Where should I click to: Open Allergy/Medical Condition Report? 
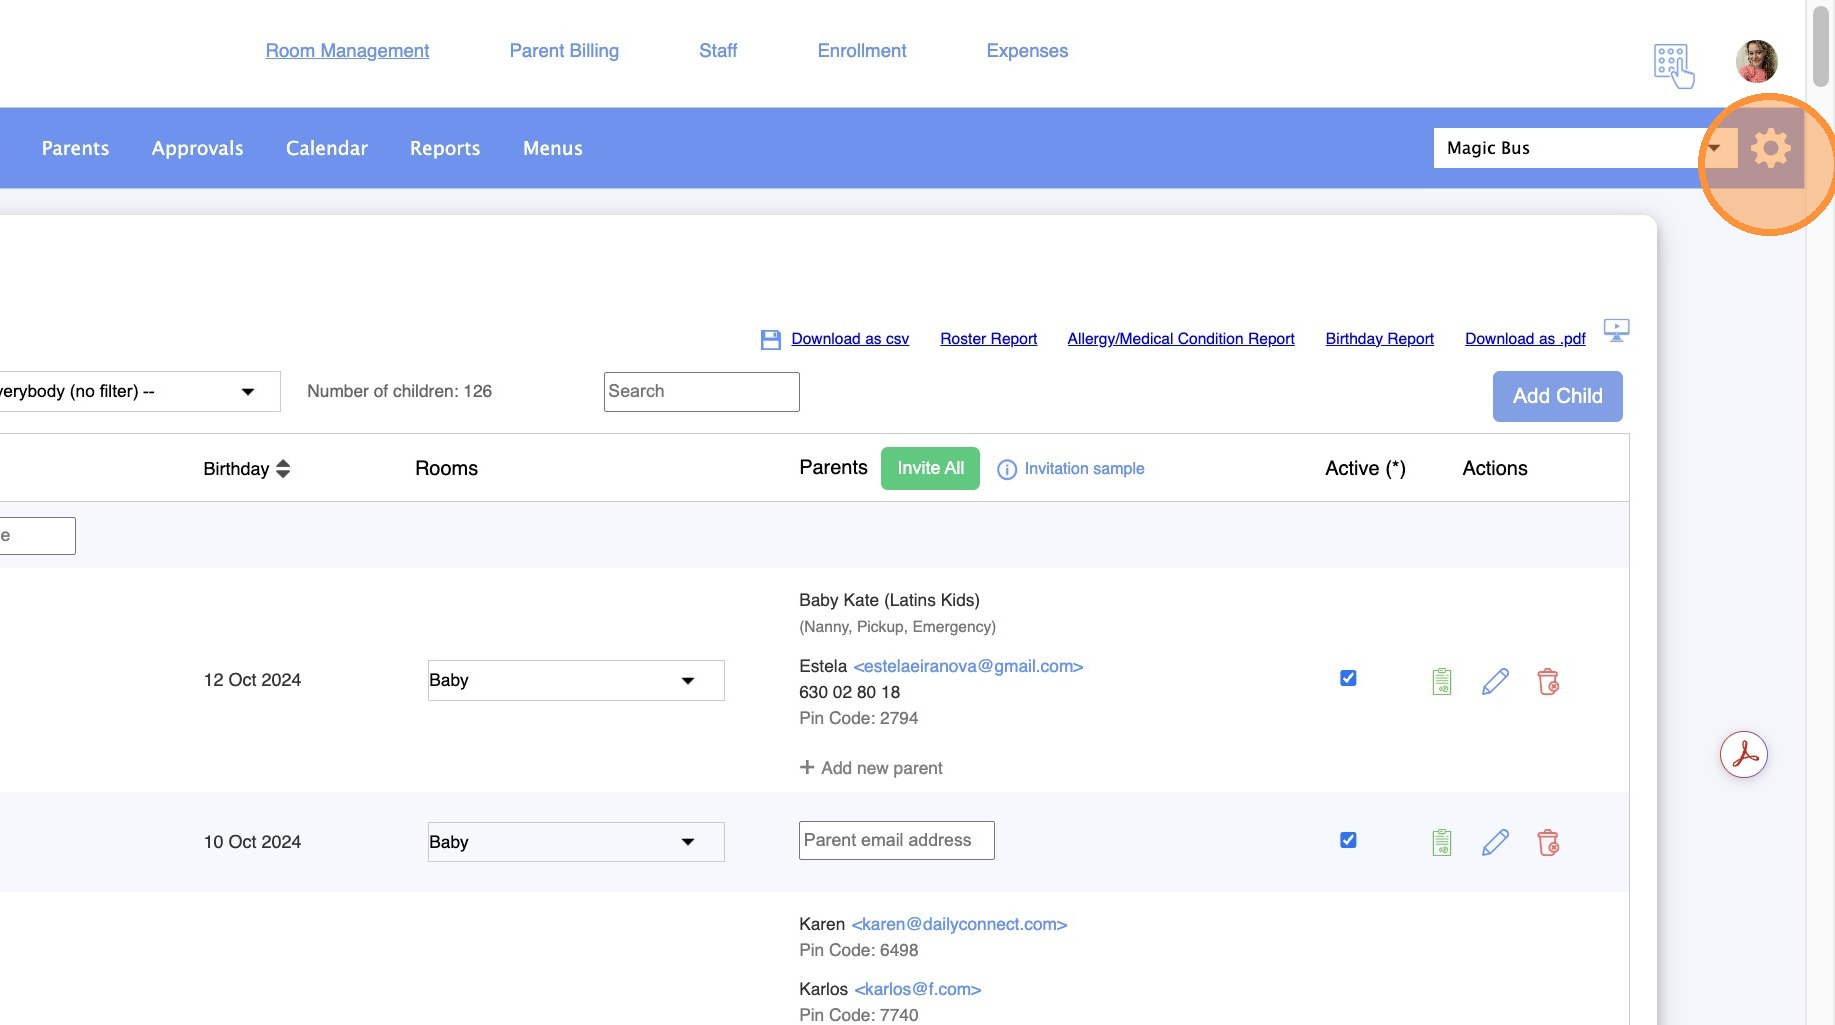click(1181, 339)
